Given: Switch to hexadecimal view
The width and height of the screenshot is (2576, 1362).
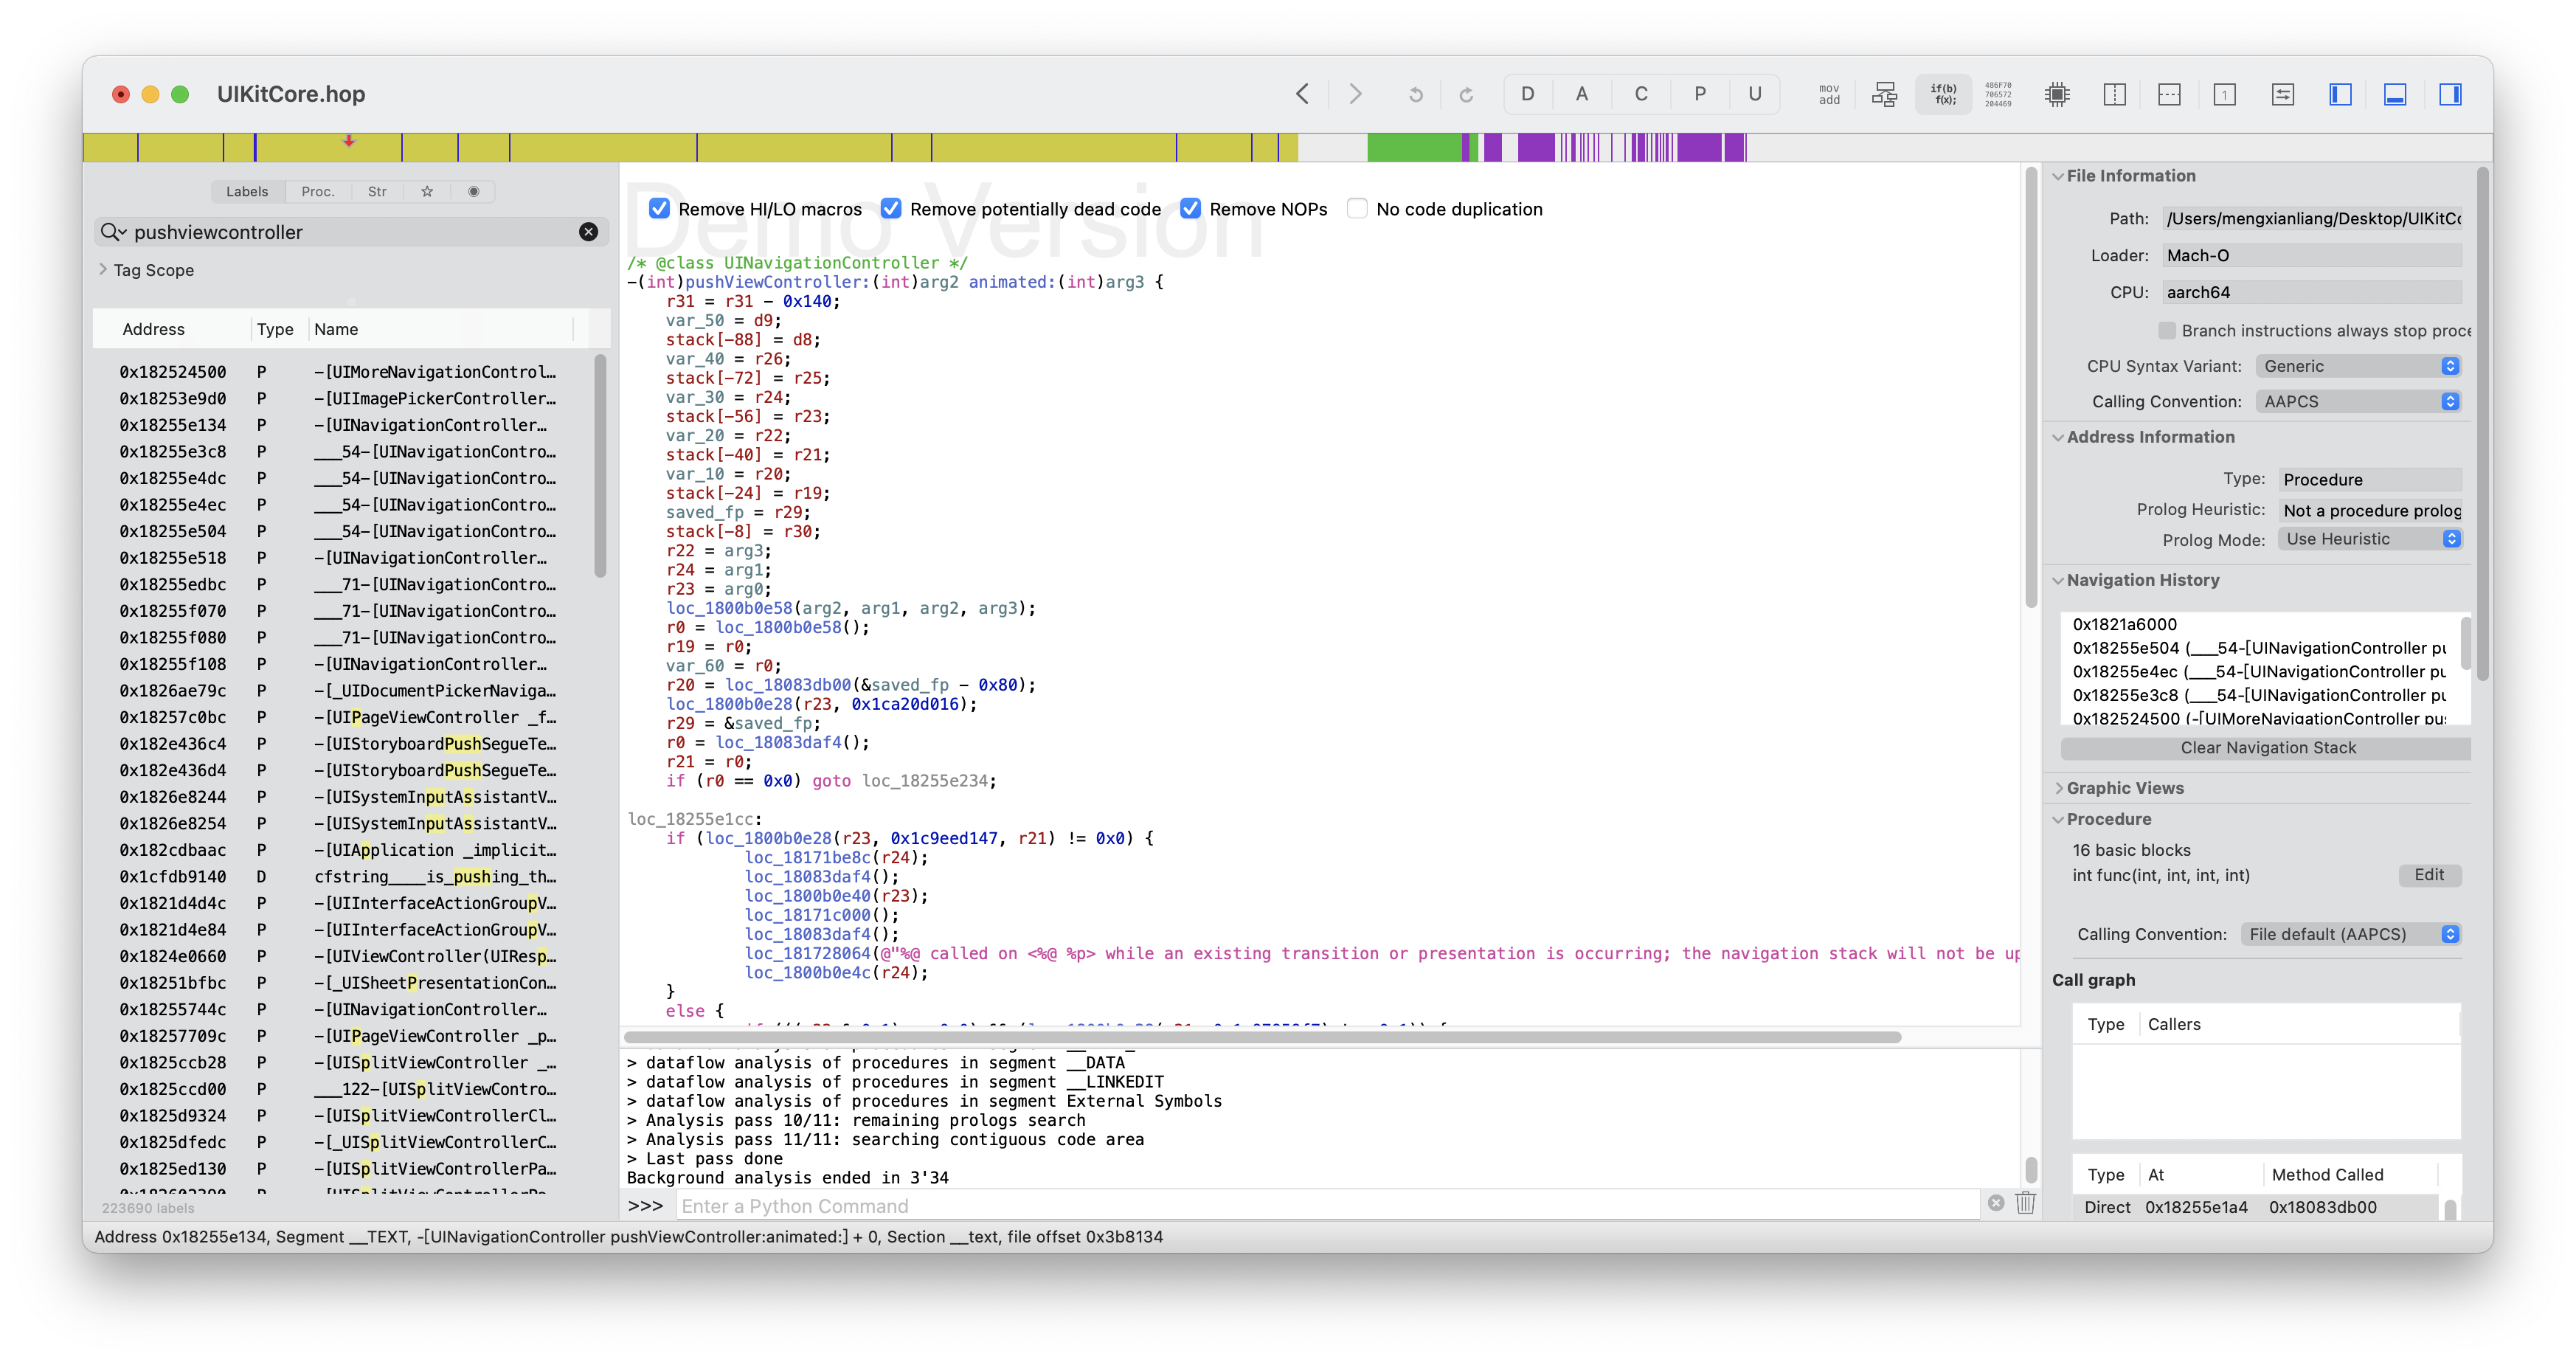Looking at the screenshot, I should pyautogui.click(x=1998, y=94).
